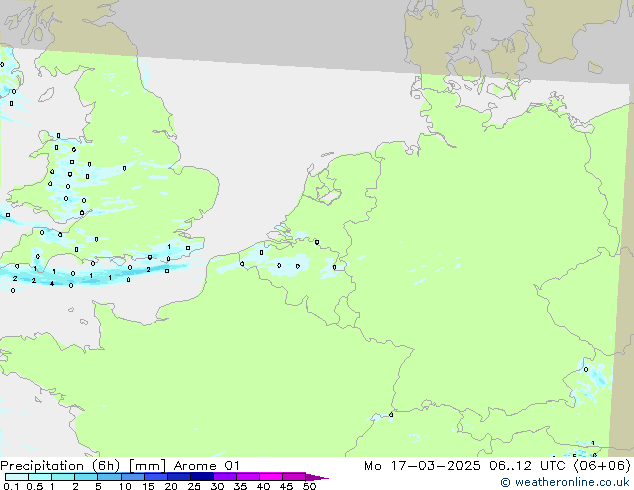Image resolution: width=634 pixels, height=490 pixels.
Task: Select the 35–40 mm legend color swatch
Action: pos(248,477)
